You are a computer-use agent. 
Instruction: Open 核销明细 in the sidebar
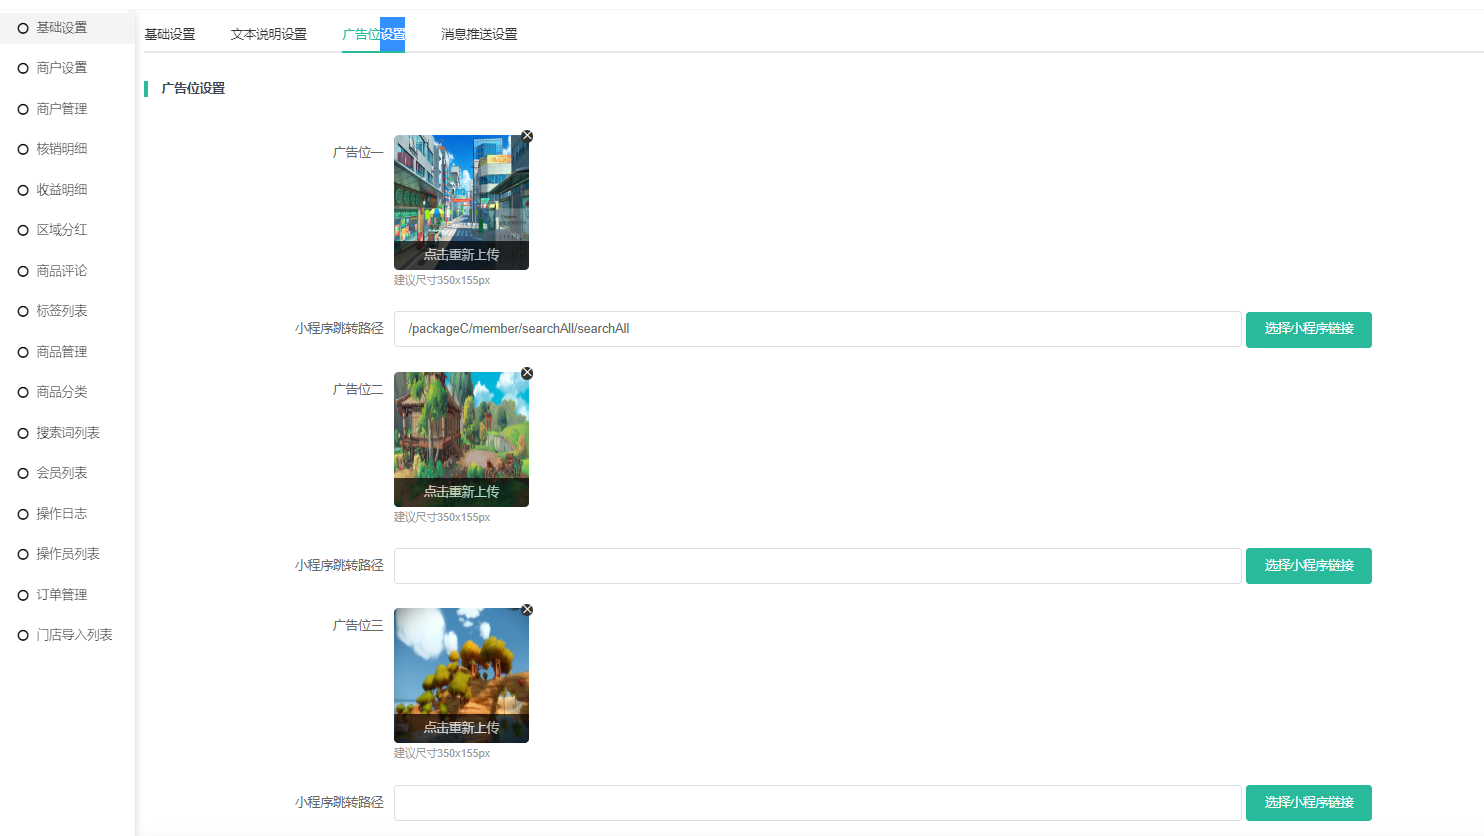click(62, 149)
